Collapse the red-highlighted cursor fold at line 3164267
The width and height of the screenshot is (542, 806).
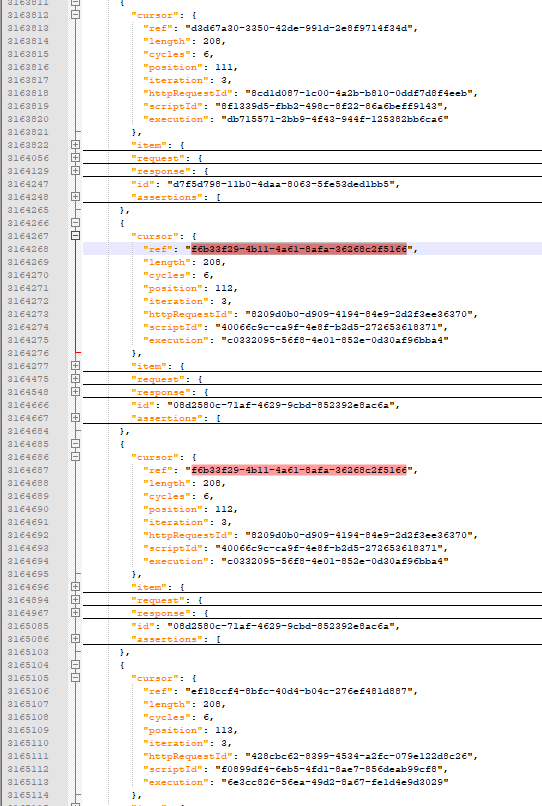76,236
